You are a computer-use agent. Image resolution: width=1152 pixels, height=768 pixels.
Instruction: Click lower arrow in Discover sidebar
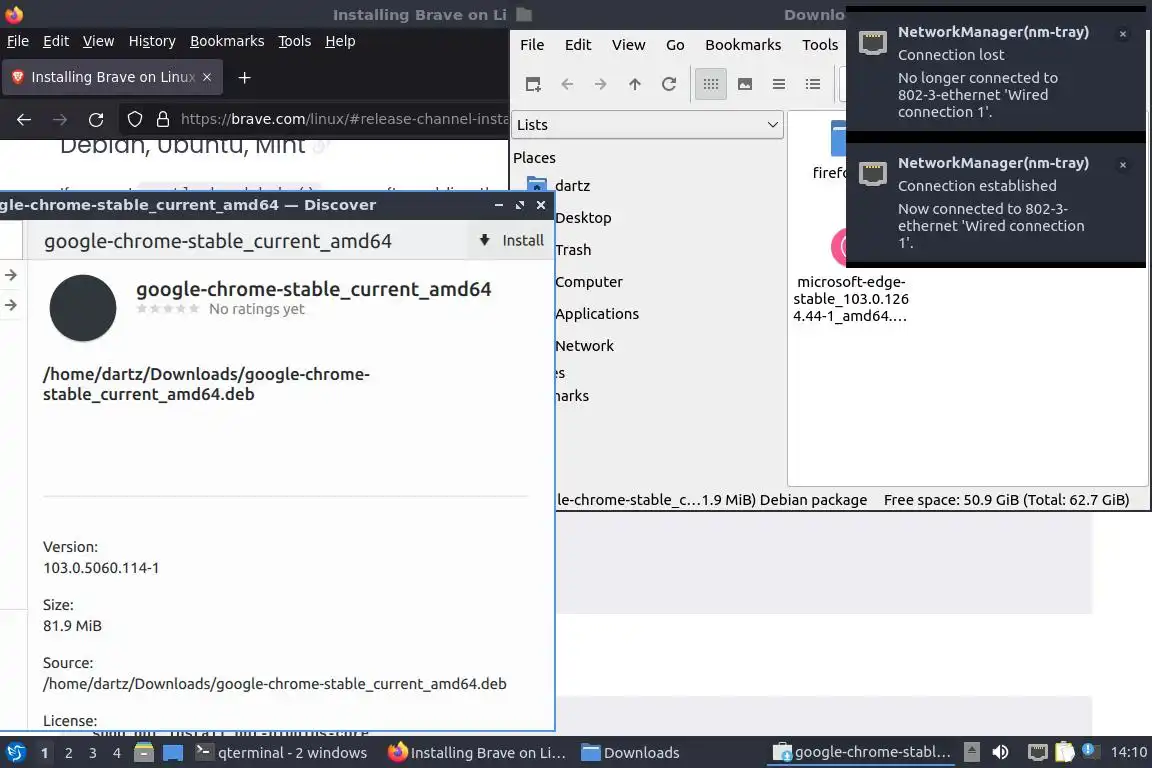tap(11, 305)
